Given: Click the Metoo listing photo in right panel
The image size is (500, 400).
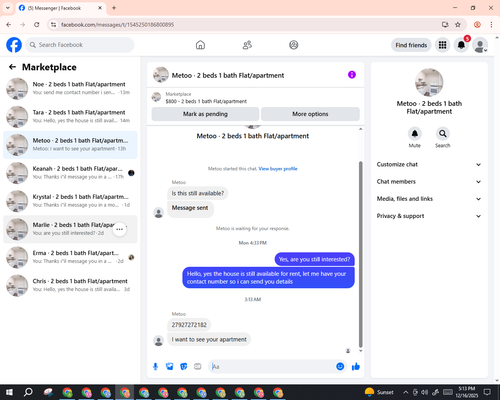Looking at the screenshot, I should (x=429, y=82).
